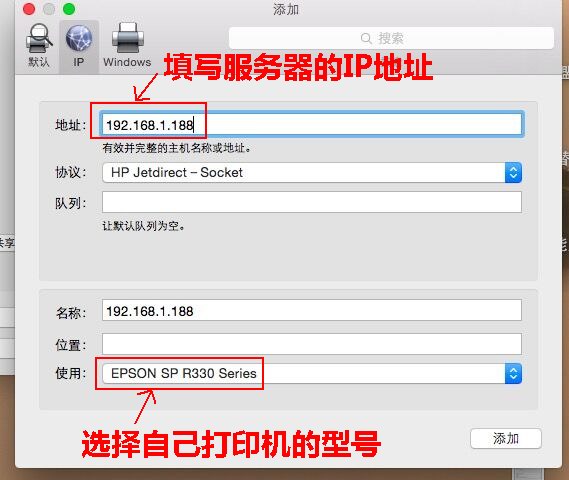Switch to the 默认 tab label
Viewport: 569px width, 480px height.
point(39,62)
